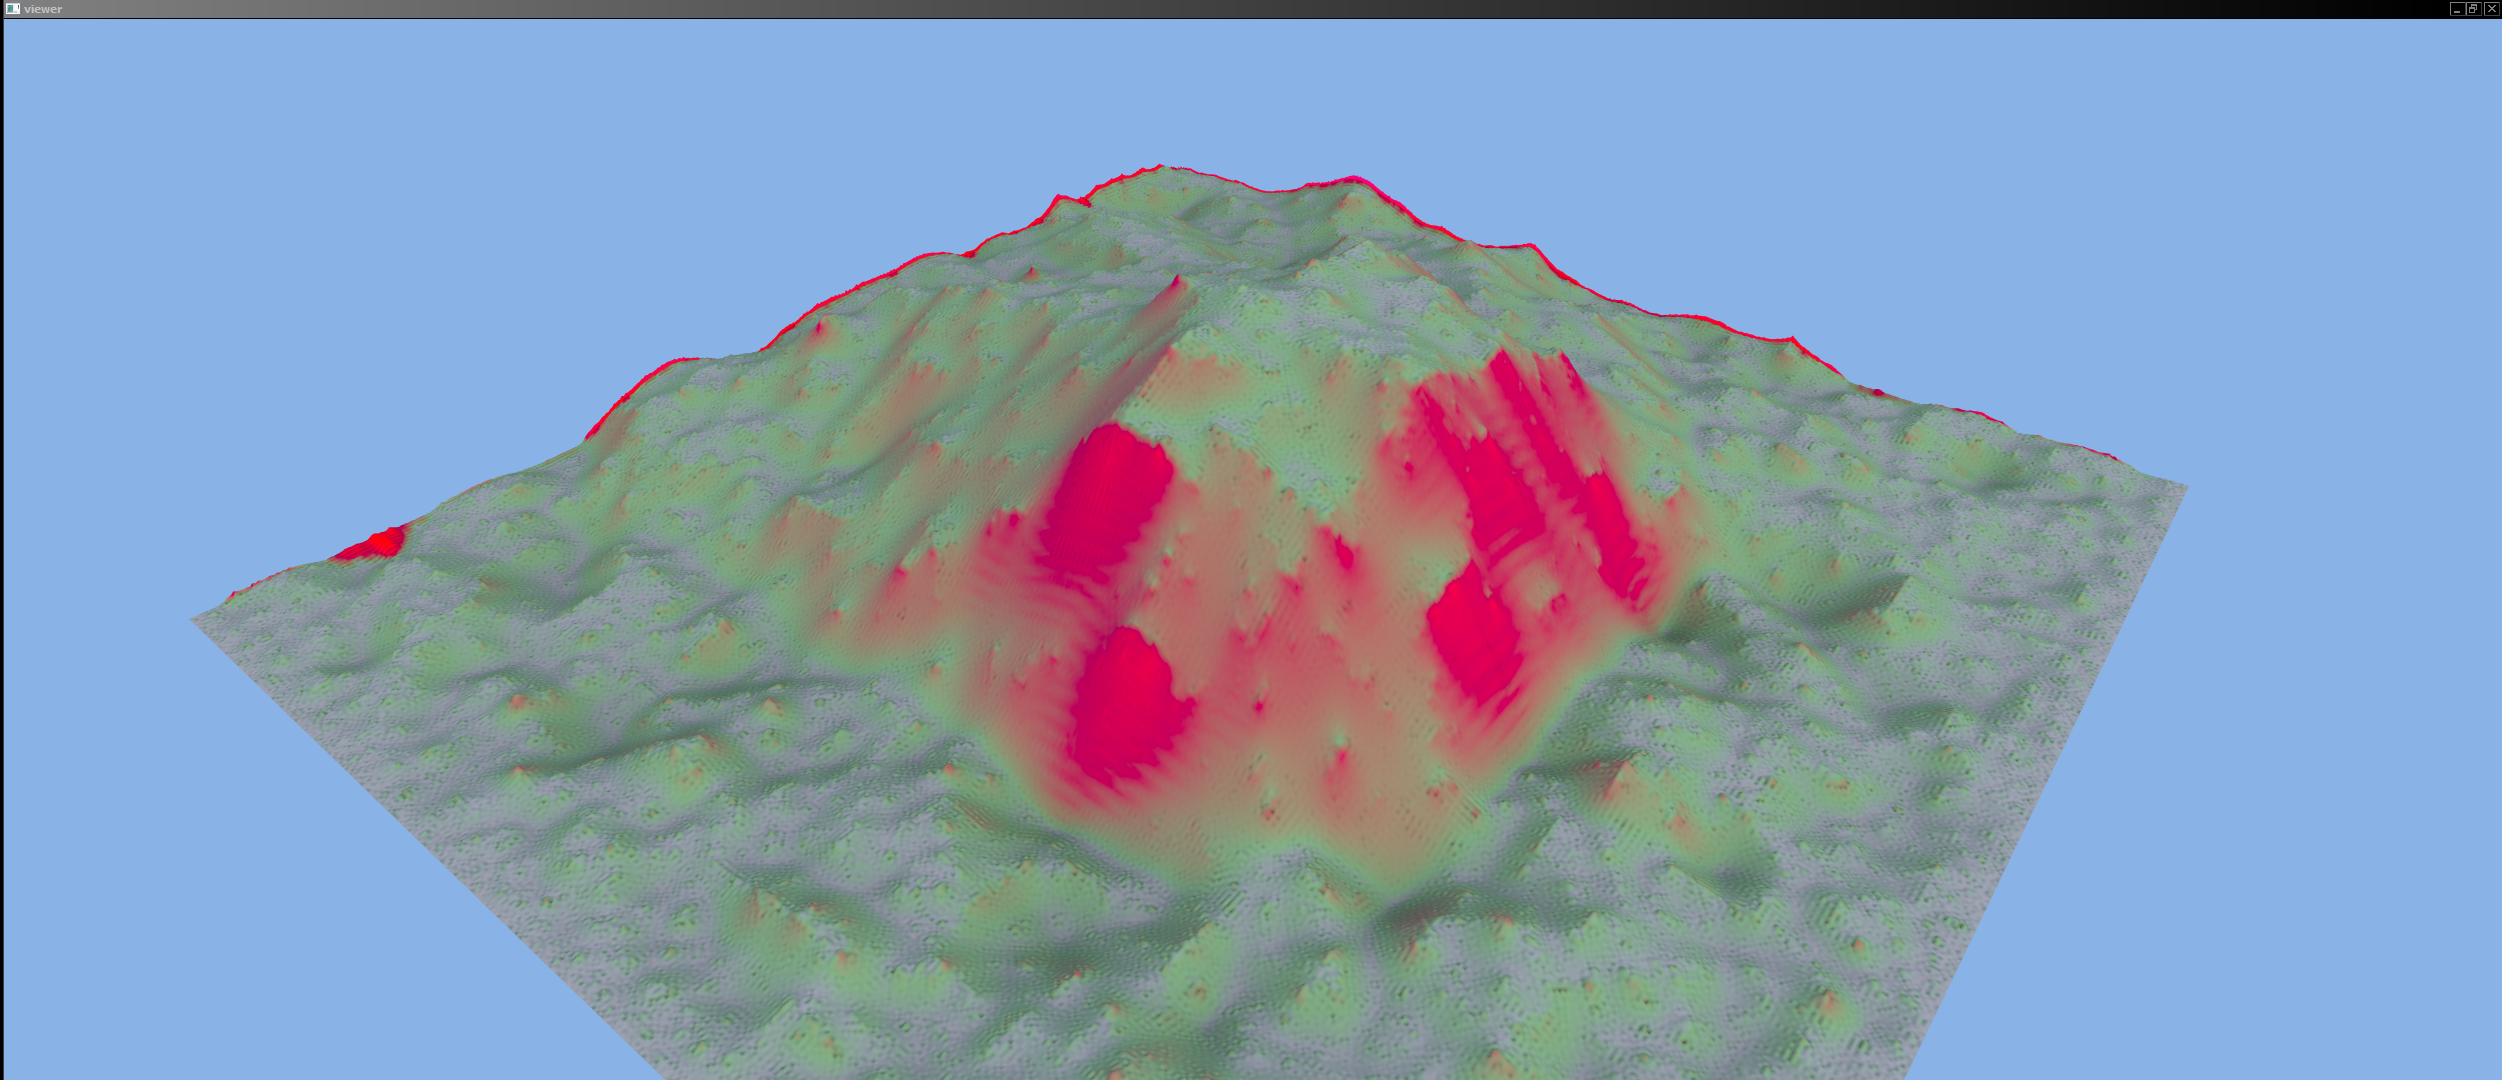The width and height of the screenshot is (2502, 1080).
Task: Click the second peak right of the summit
Action: point(1353,180)
